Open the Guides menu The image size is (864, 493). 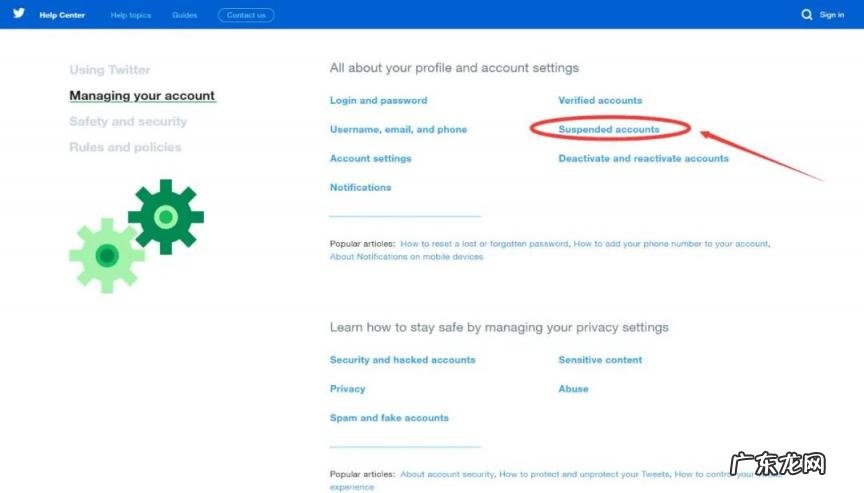click(185, 15)
